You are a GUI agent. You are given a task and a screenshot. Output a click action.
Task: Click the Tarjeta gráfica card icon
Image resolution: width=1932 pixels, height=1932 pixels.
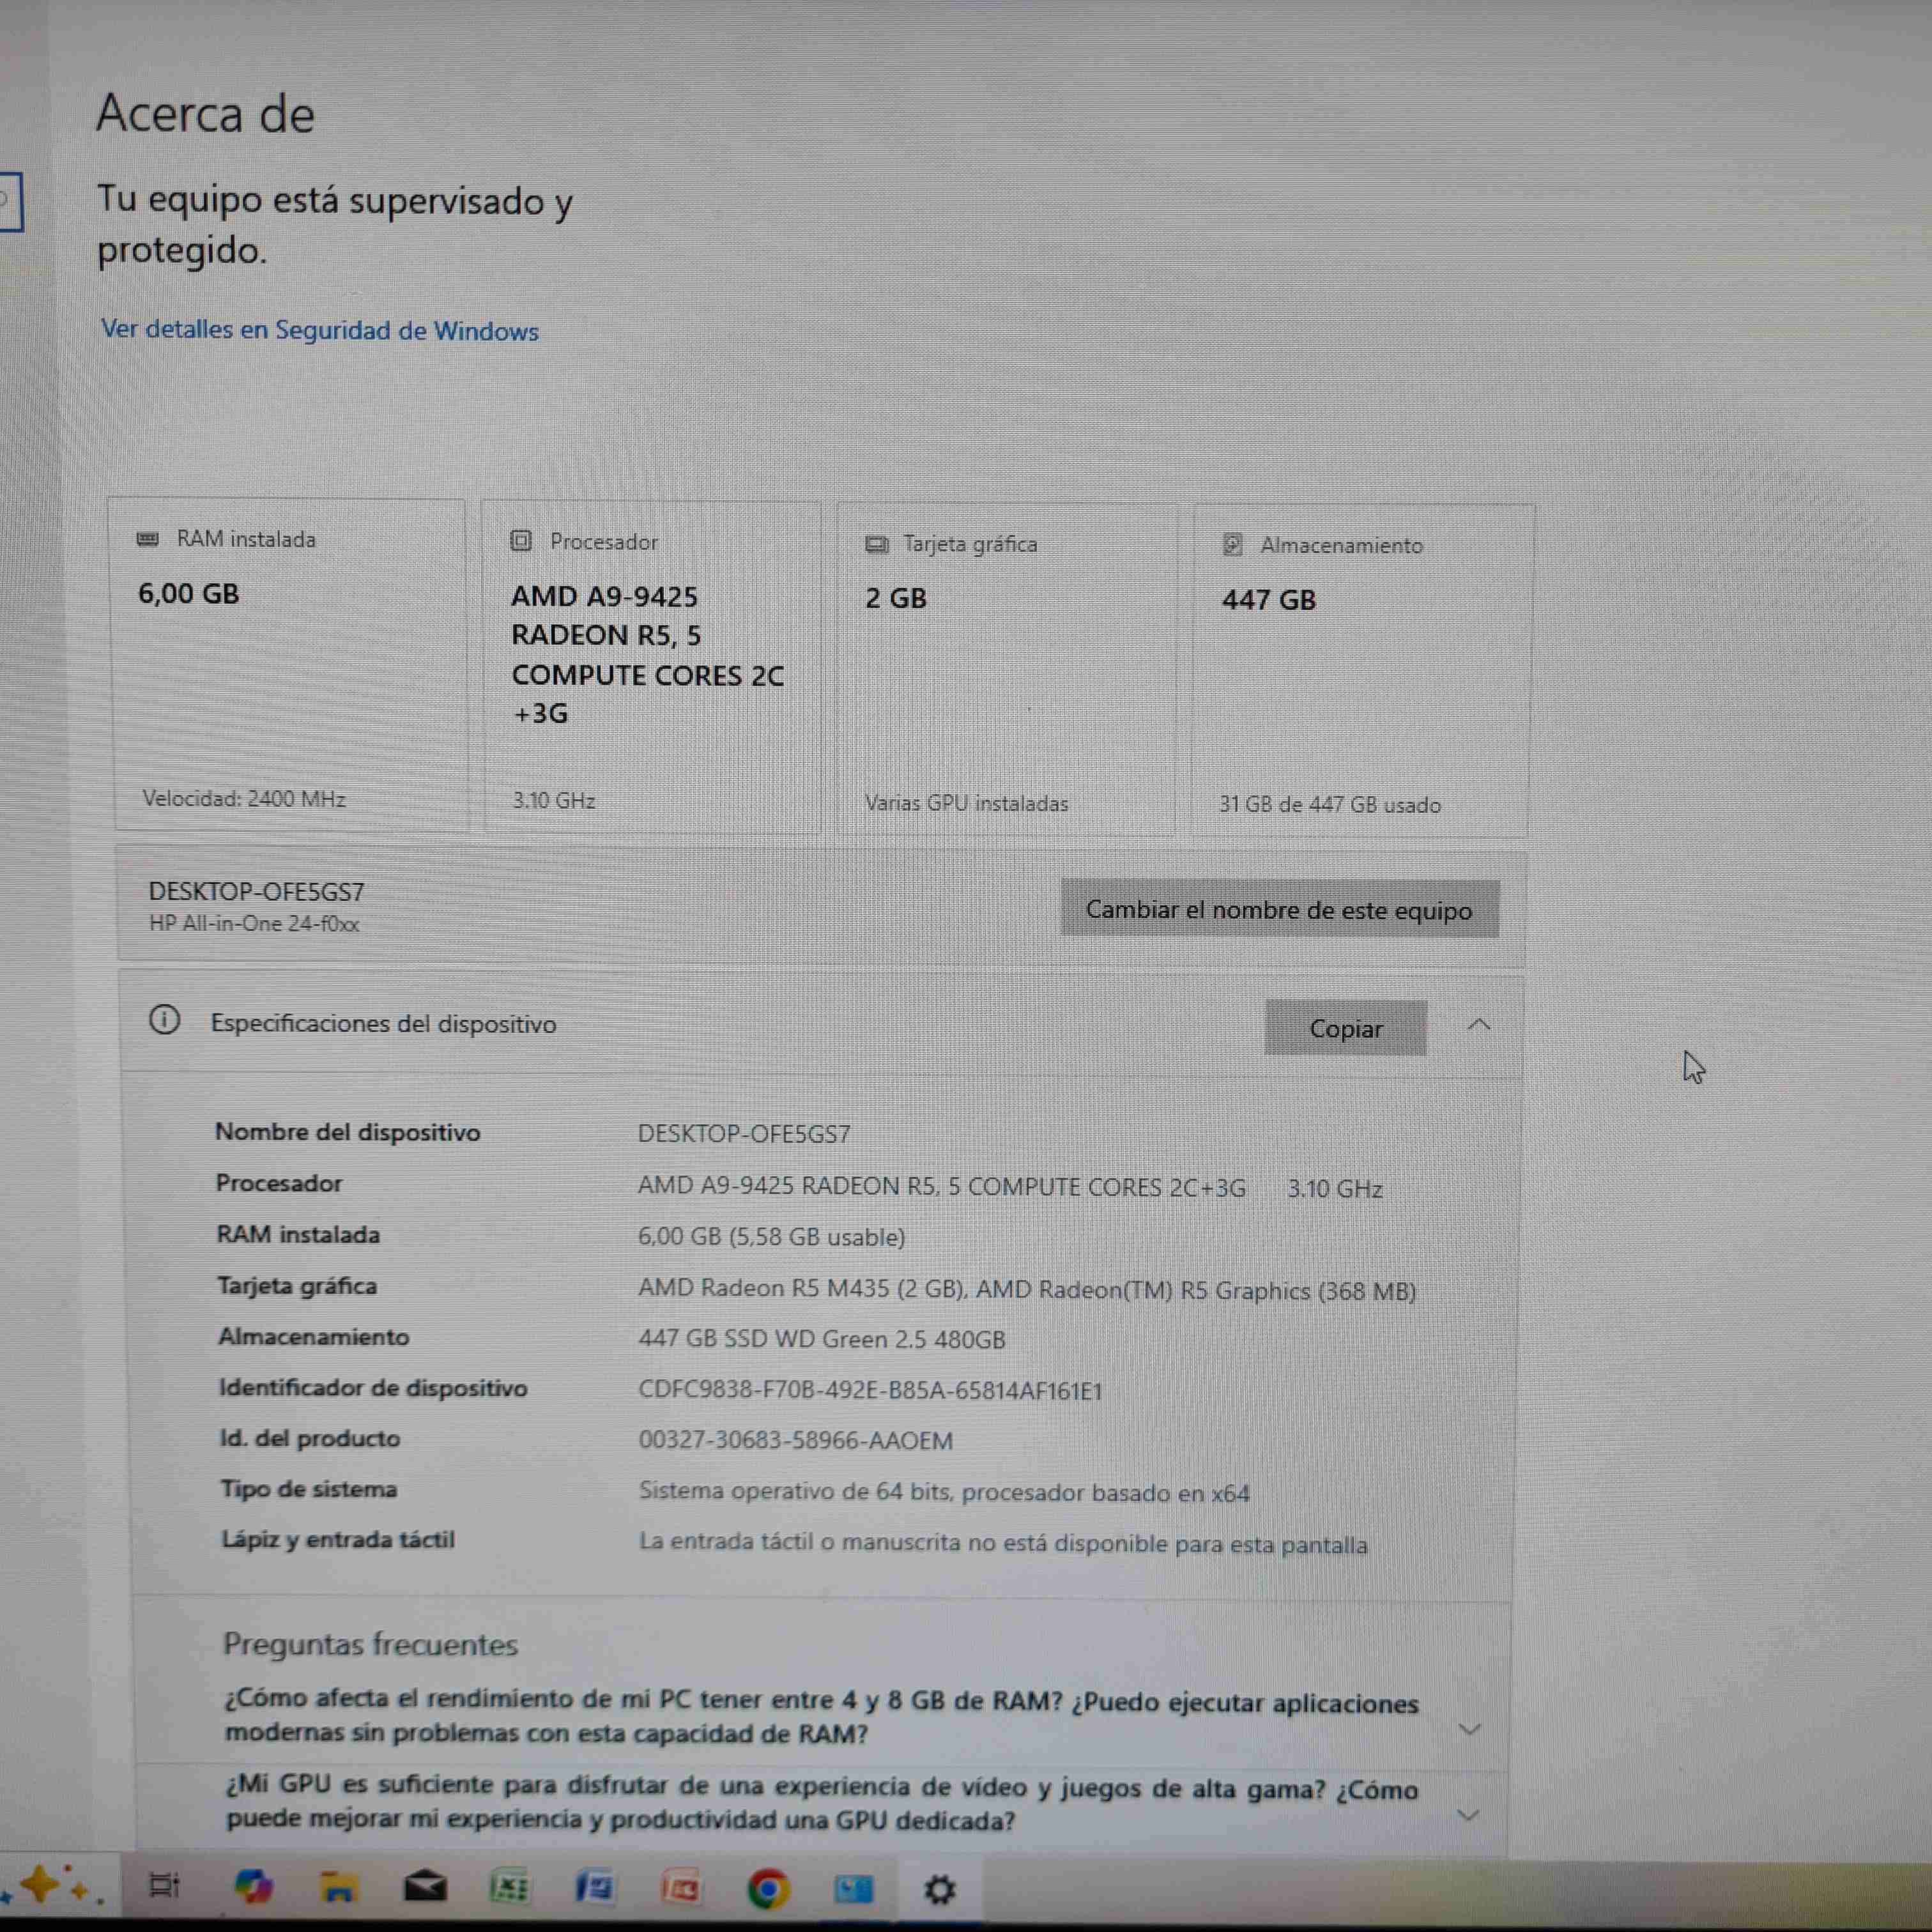click(877, 544)
